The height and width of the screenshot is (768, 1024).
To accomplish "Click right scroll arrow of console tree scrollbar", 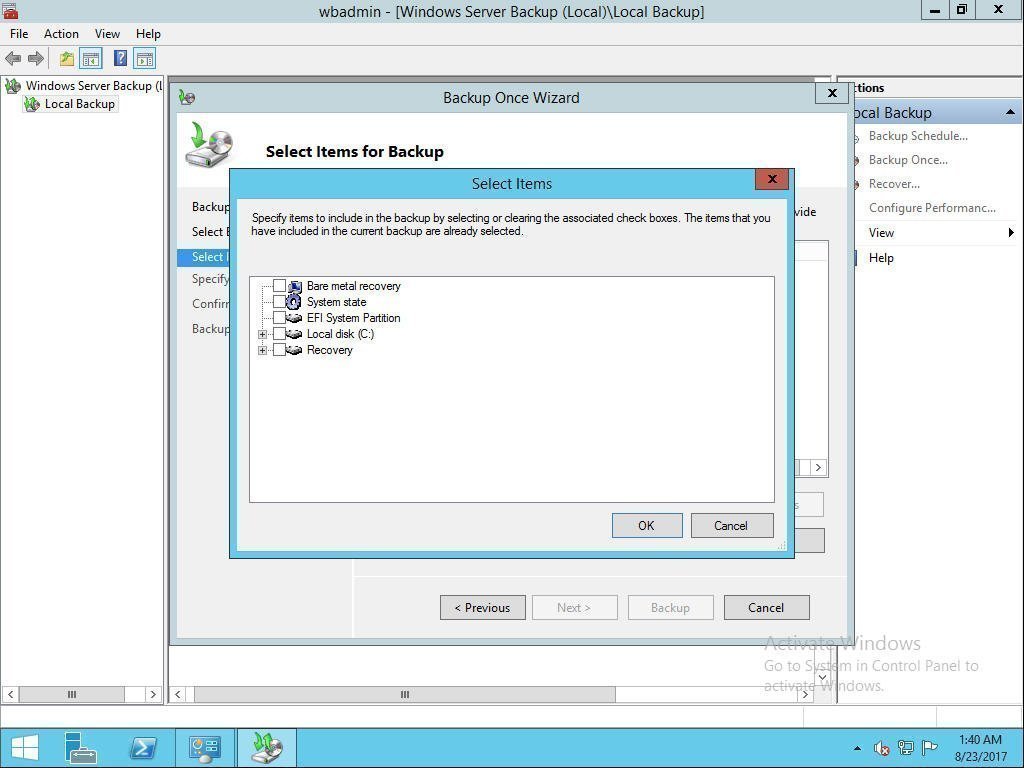I will point(153,694).
